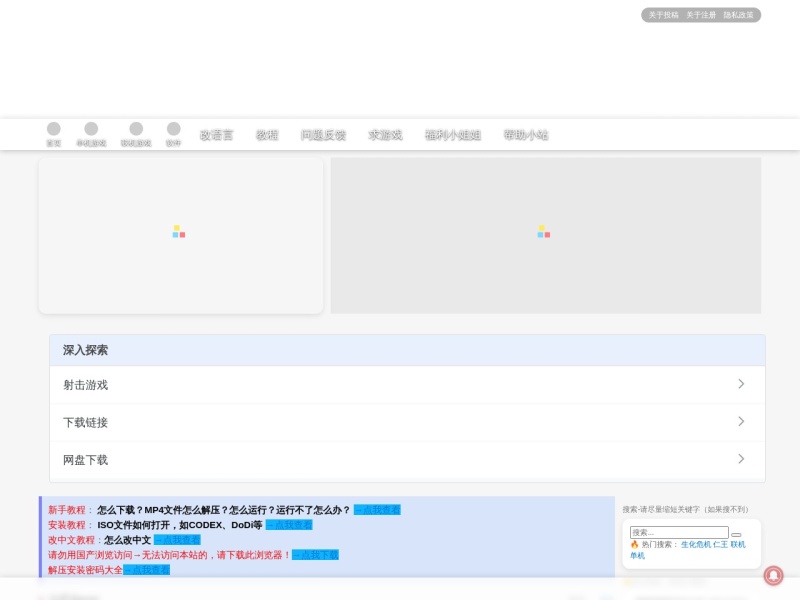Click the 生化危机 hot search link
800x600 pixels.
coord(696,544)
